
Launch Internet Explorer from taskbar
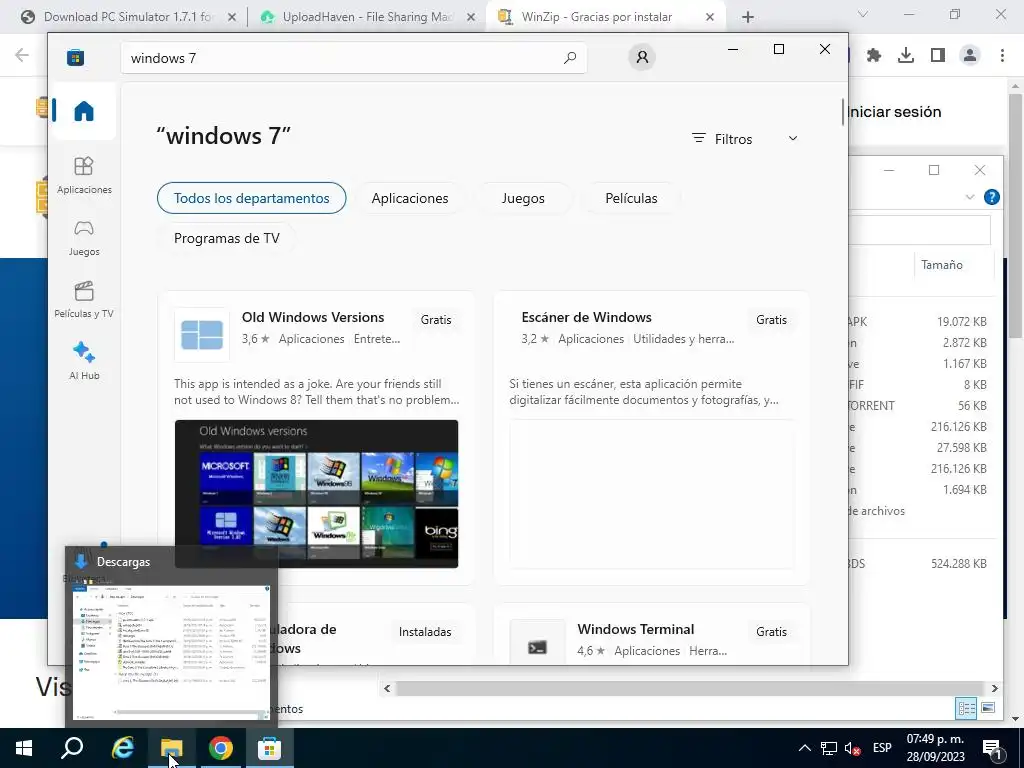(122, 748)
